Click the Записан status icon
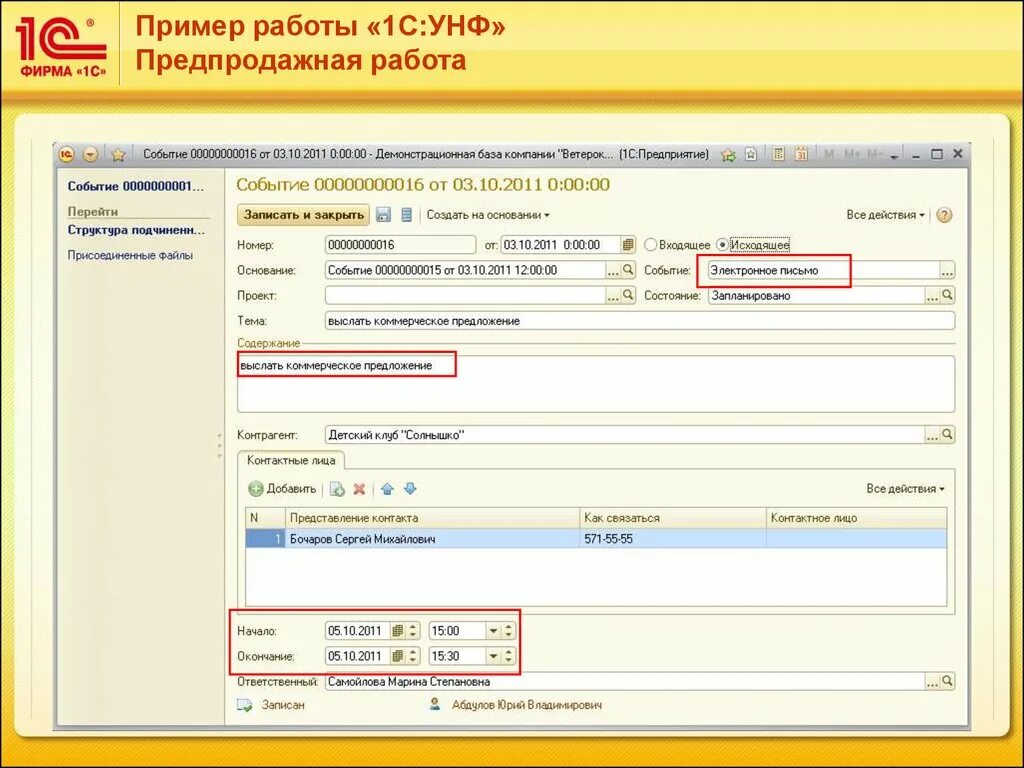1024x768 pixels. 245,705
